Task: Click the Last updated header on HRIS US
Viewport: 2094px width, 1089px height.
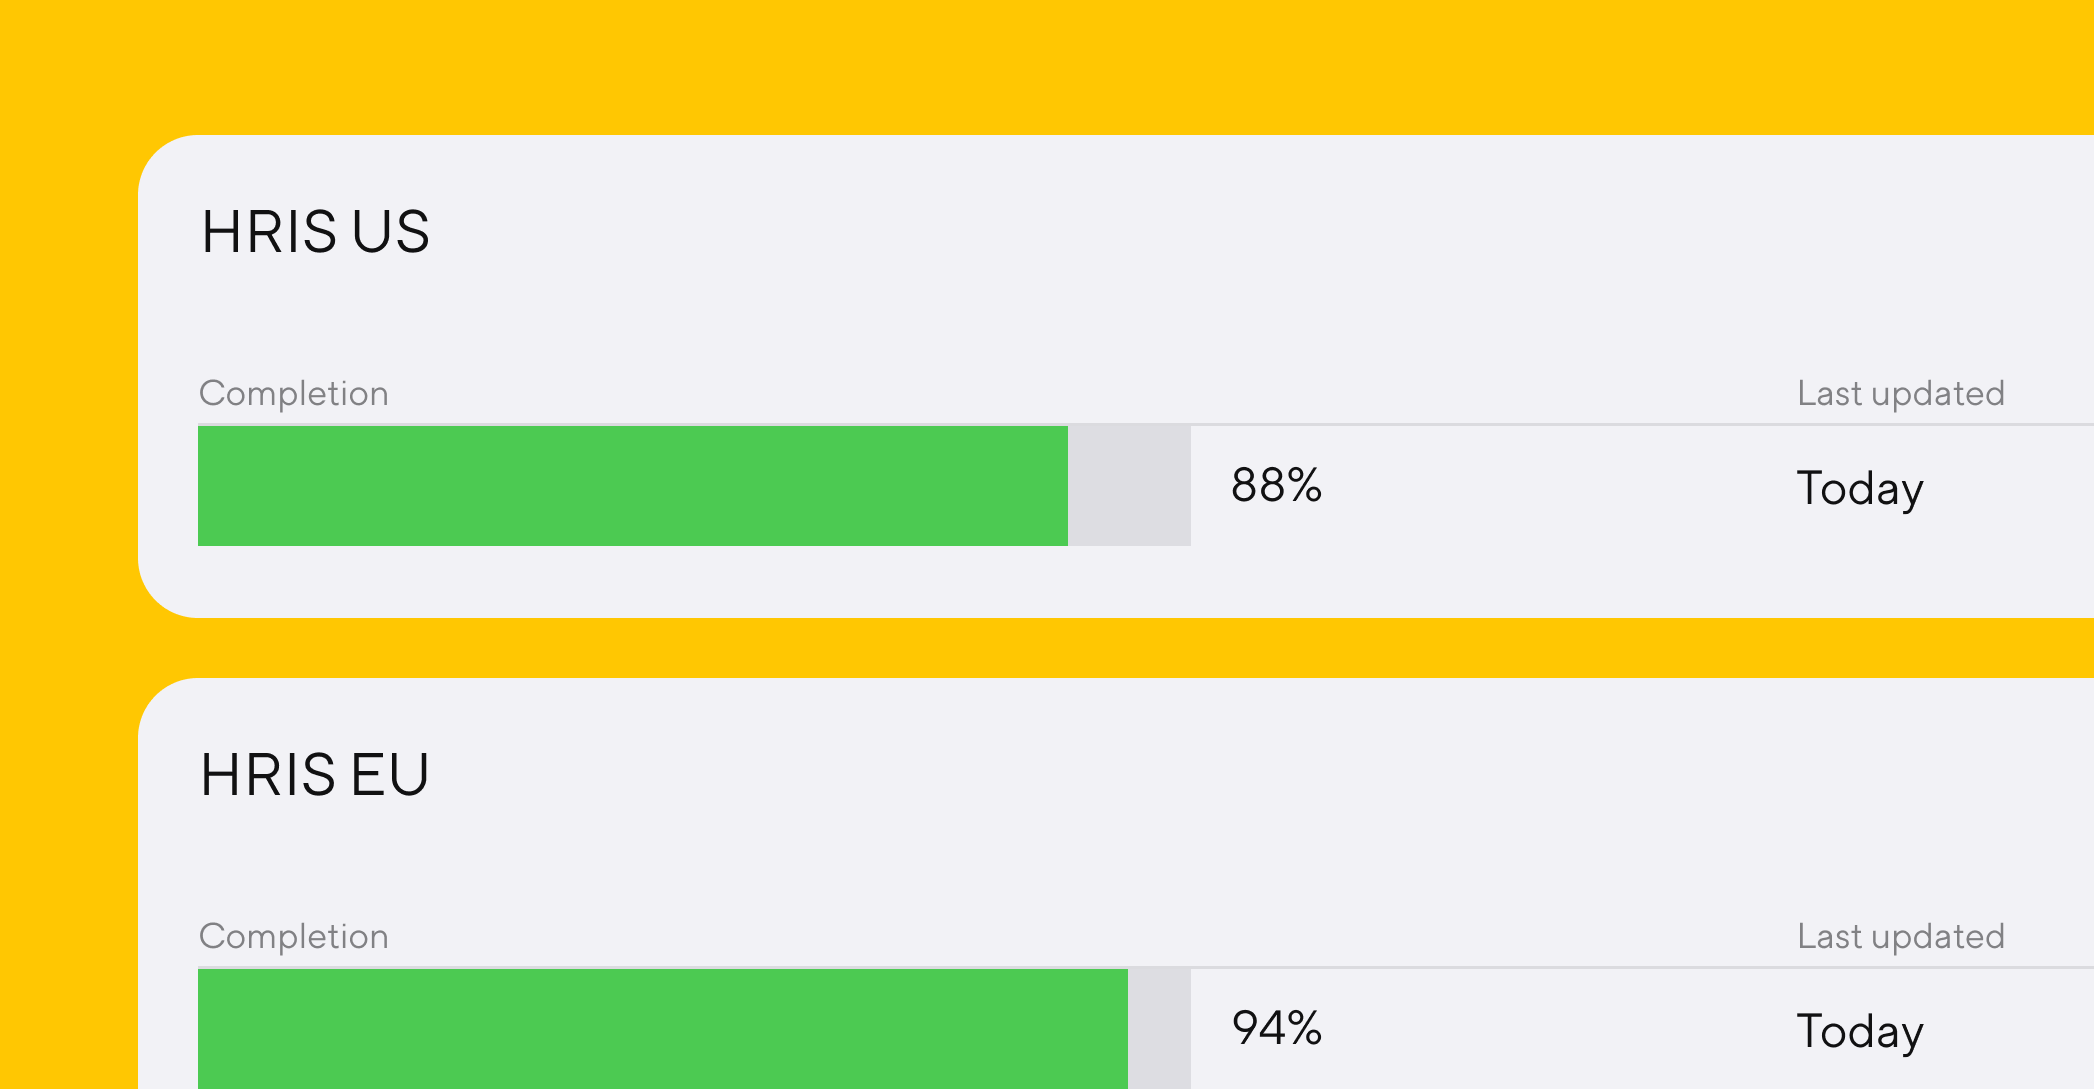Action: point(1900,392)
